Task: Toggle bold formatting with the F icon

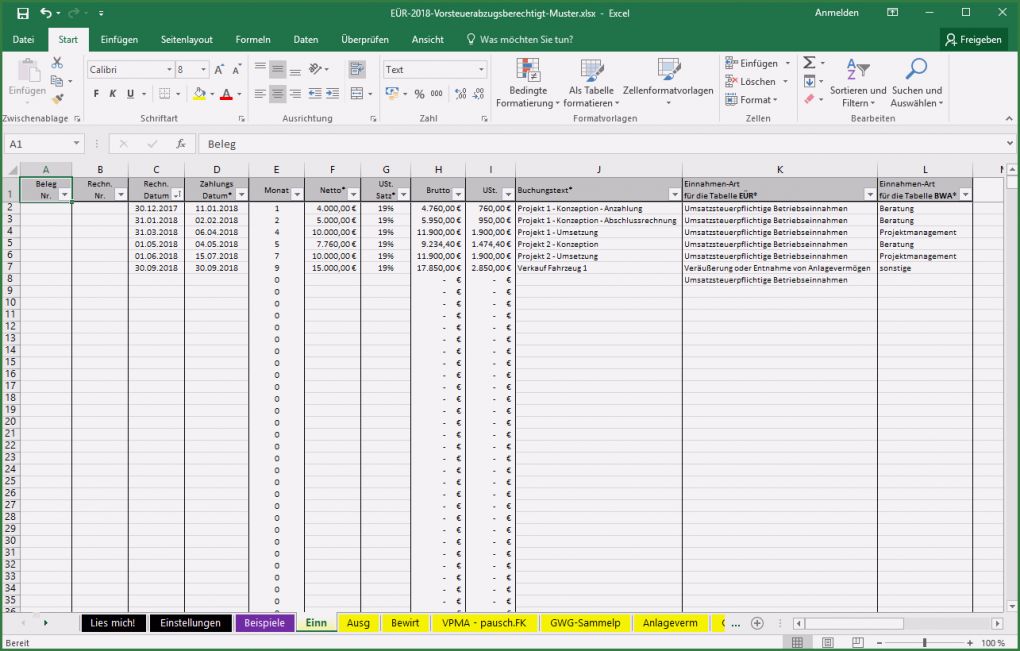Action: [x=95, y=93]
